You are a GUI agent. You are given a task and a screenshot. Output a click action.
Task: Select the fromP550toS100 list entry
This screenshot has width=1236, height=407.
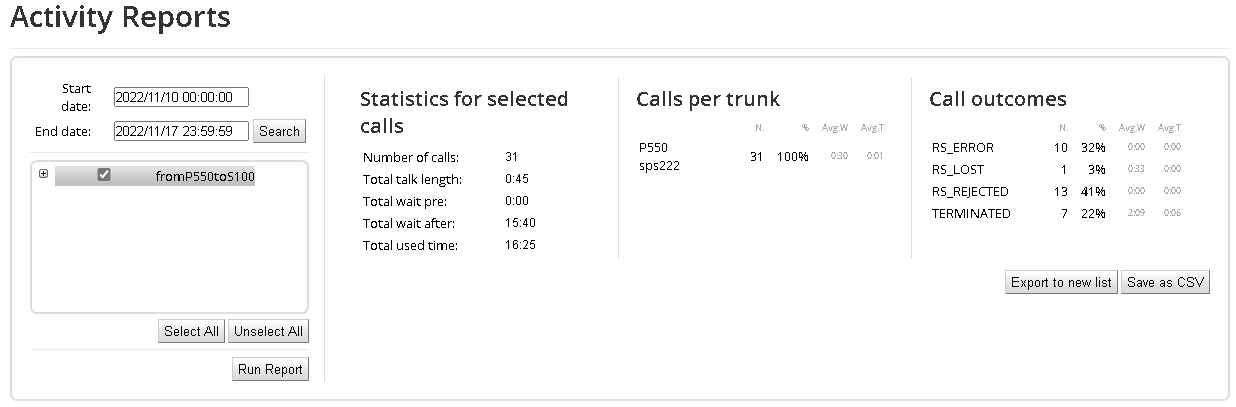[205, 176]
